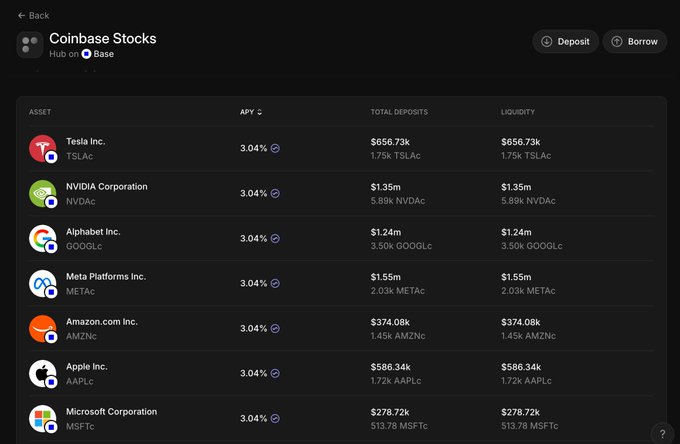Select the Amazon.com Inc. asset name

[x=101, y=322]
